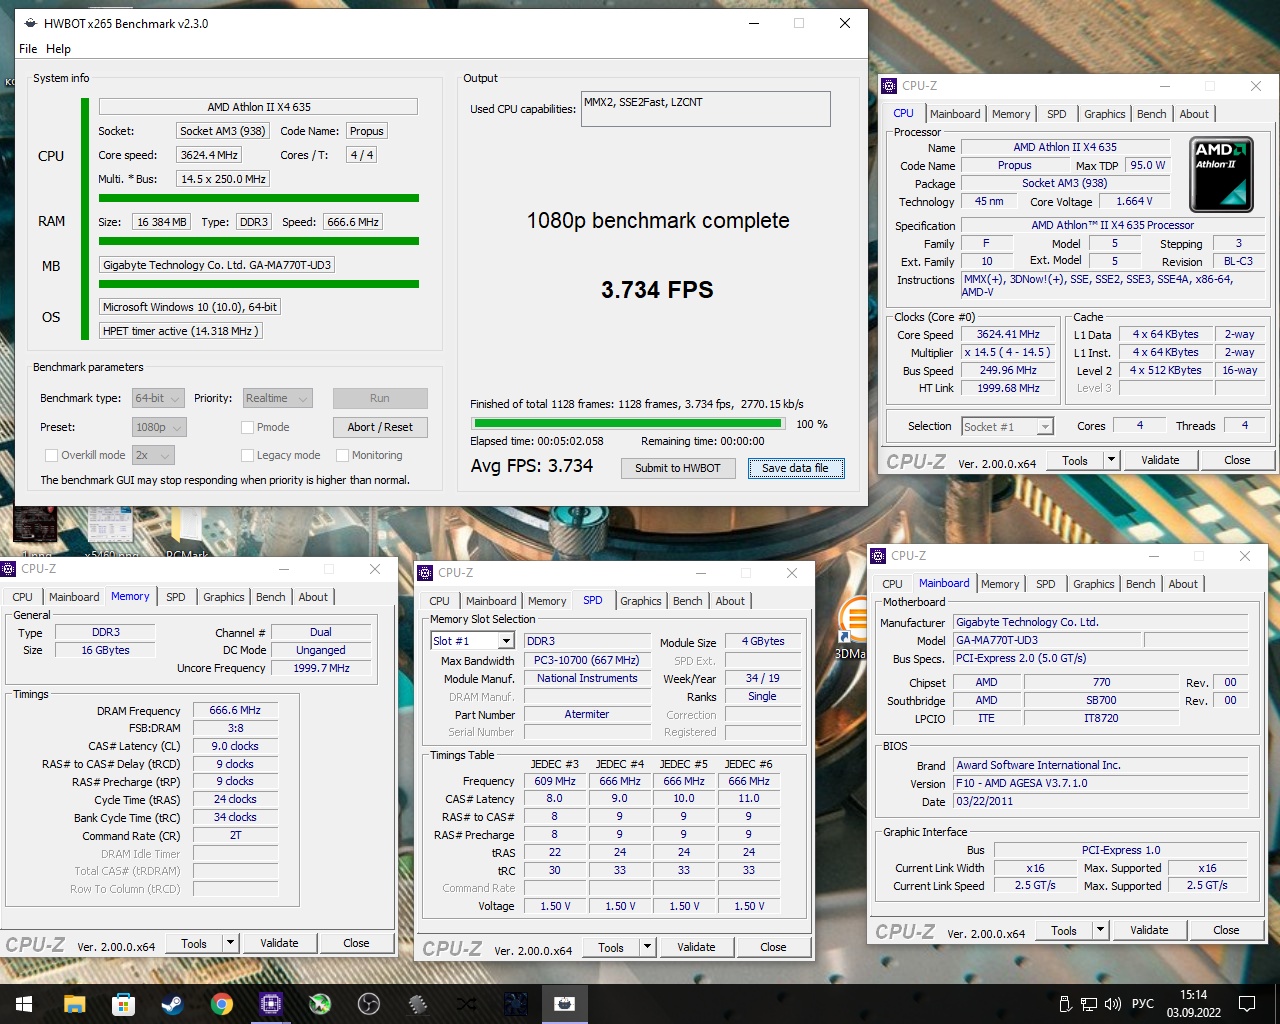The width and height of the screenshot is (1280, 1024).
Task: Click Tools button in CPU-Z CPU window
Action: (x=1075, y=460)
